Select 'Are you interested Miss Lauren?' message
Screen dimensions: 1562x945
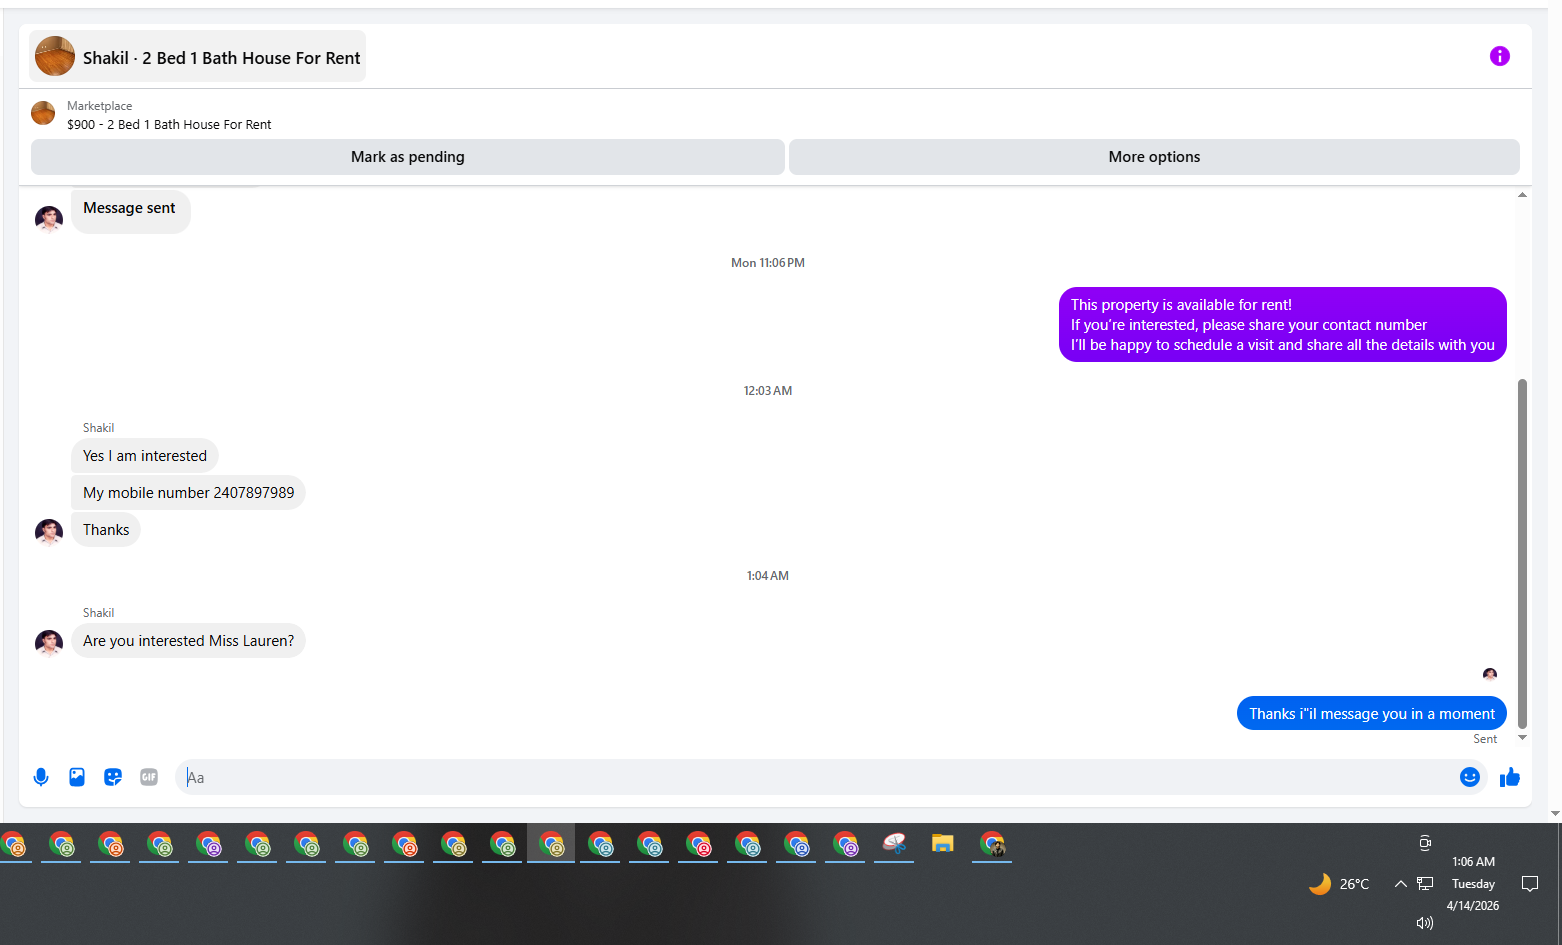tap(188, 641)
